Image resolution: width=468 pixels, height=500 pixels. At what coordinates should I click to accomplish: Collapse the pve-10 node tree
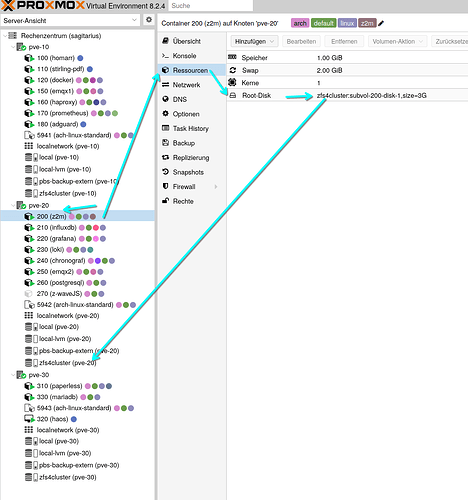tap(13, 47)
